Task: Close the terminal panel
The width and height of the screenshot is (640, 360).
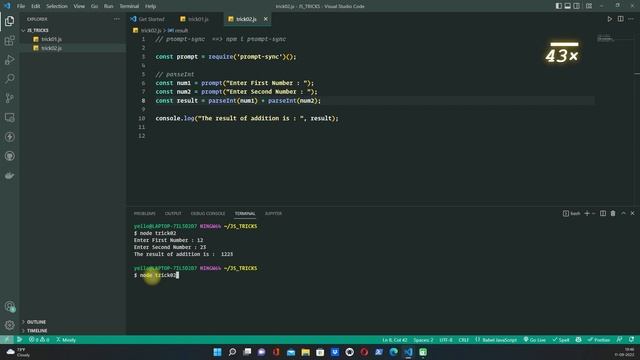Action: pyautogui.click(x=633, y=213)
